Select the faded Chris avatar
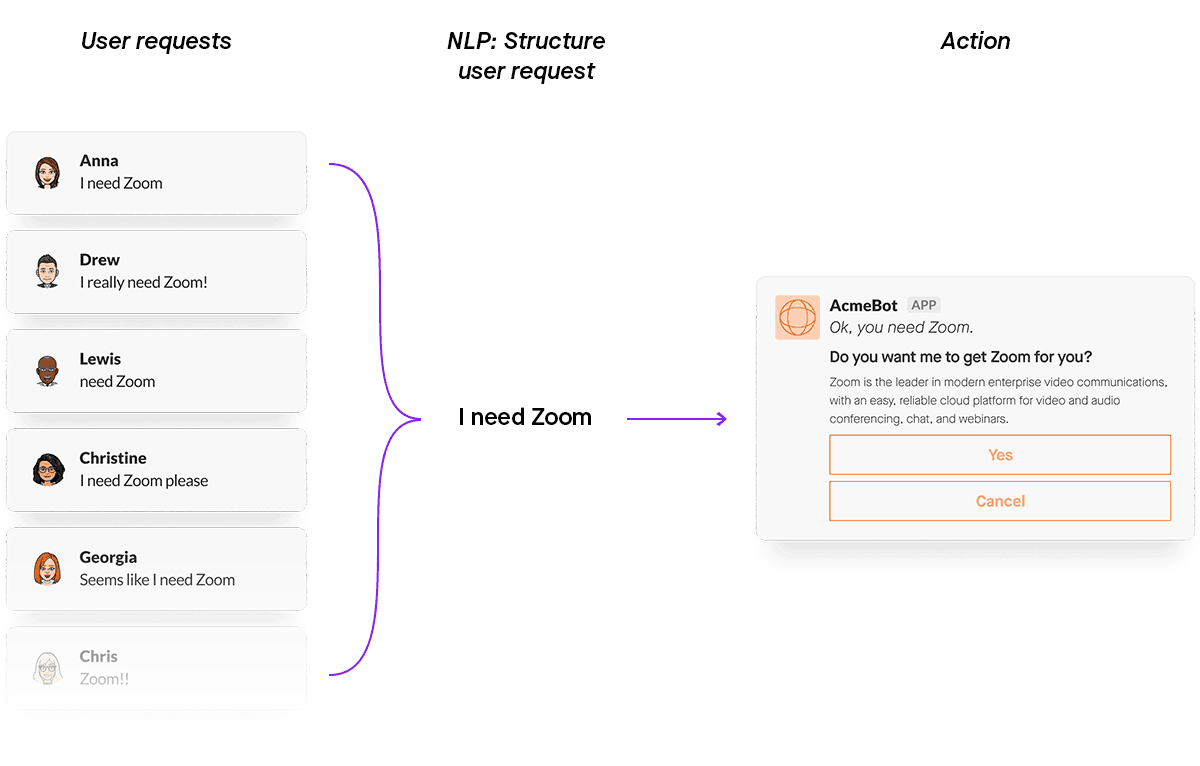The image size is (1200, 766). [x=47, y=666]
